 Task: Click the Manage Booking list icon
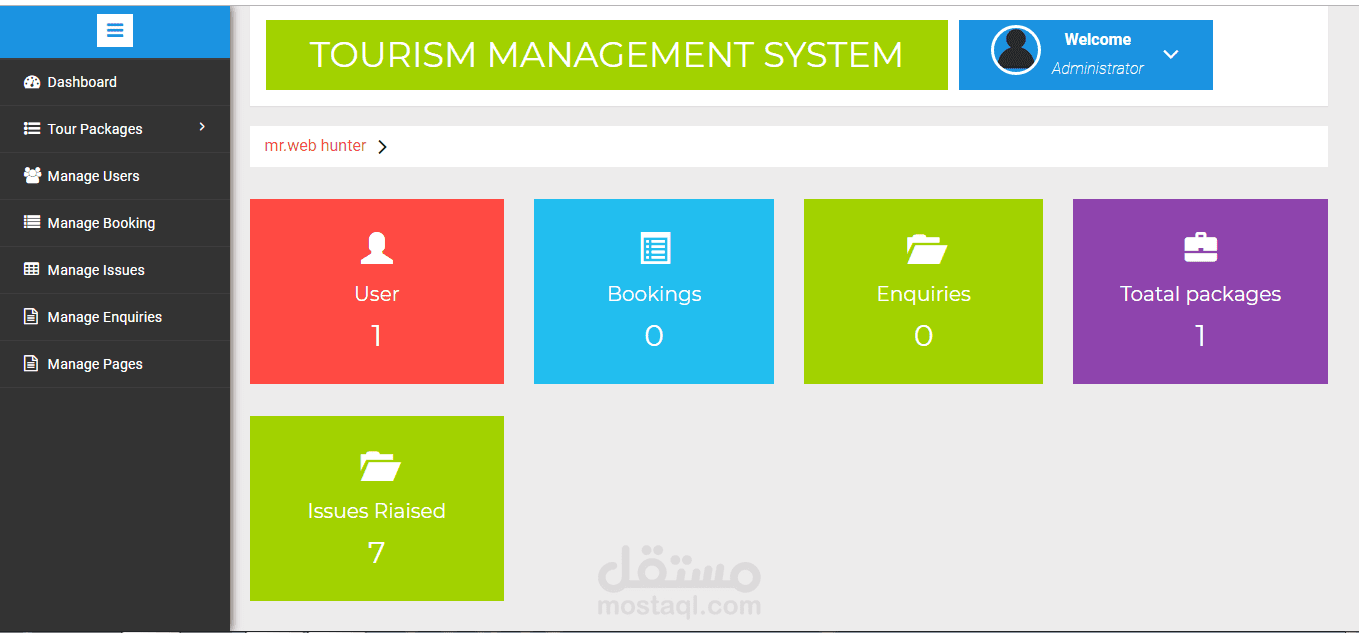tap(32, 223)
